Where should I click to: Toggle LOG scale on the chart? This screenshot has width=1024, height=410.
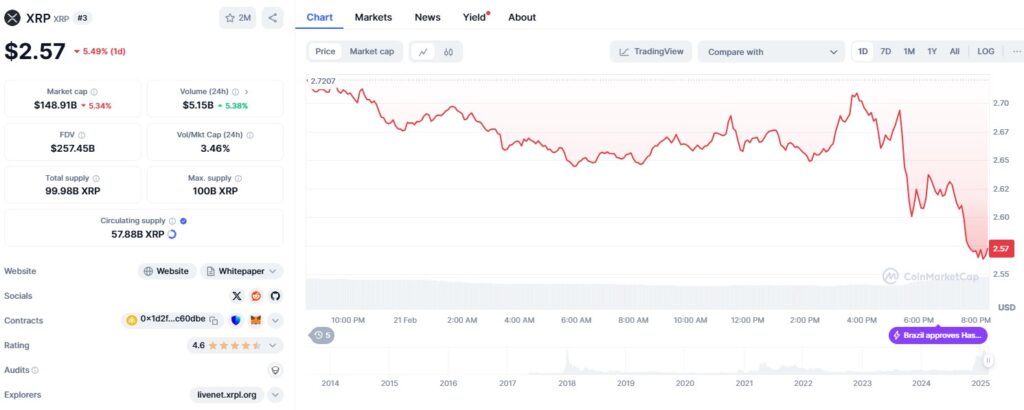(986, 51)
